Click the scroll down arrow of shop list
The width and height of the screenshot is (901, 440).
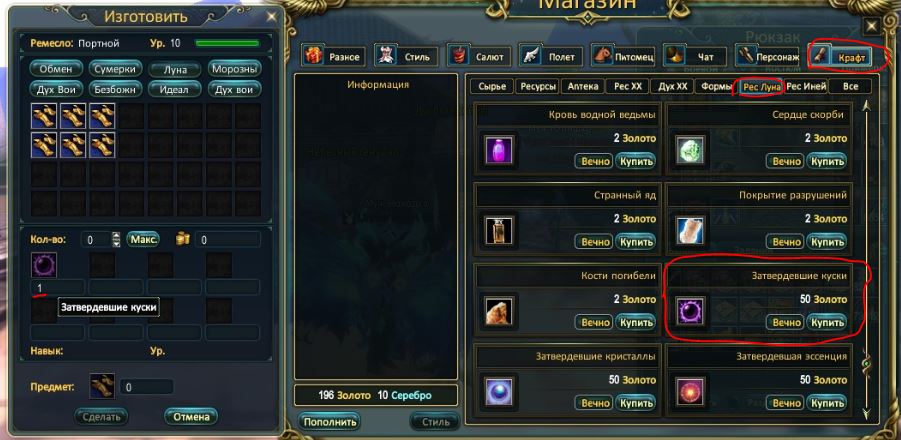(867, 412)
